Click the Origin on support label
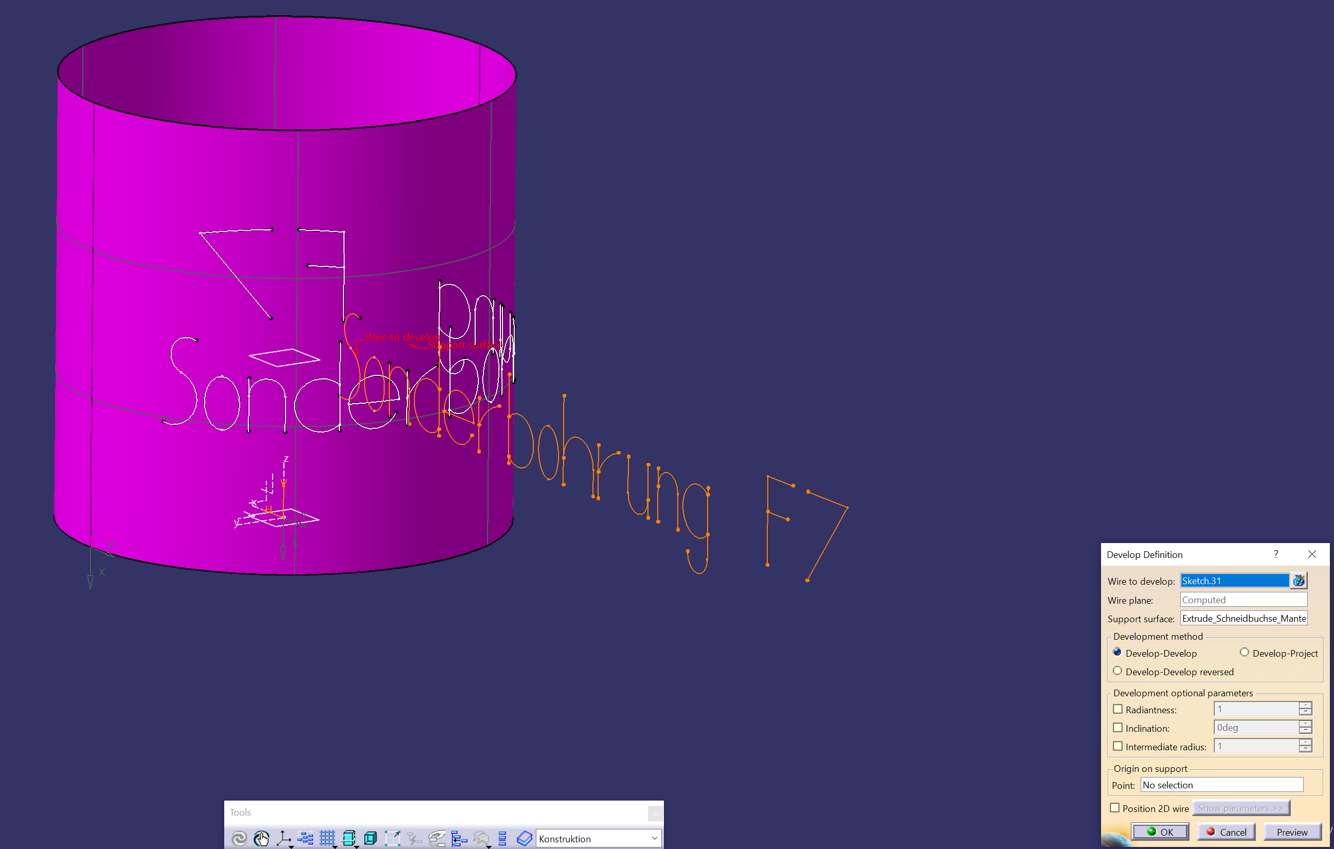This screenshot has width=1334, height=849. click(x=1151, y=769)
